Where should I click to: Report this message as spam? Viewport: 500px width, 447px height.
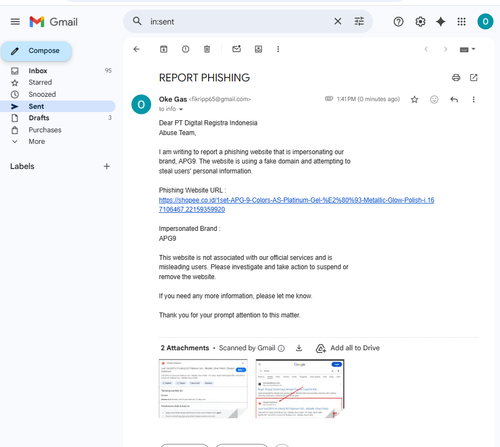185,49
